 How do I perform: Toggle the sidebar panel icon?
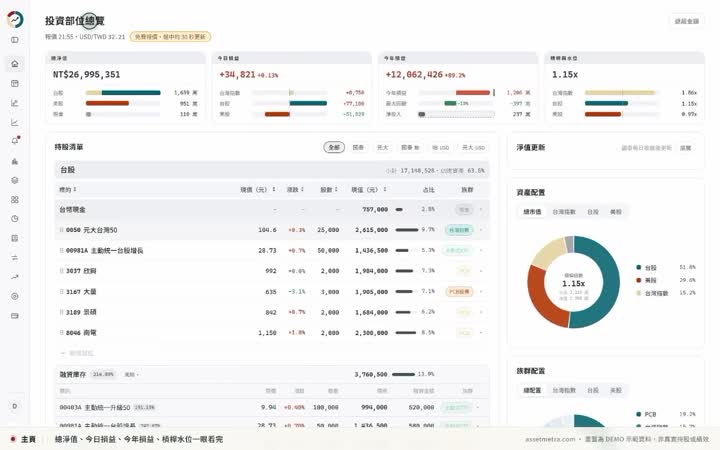15,40
